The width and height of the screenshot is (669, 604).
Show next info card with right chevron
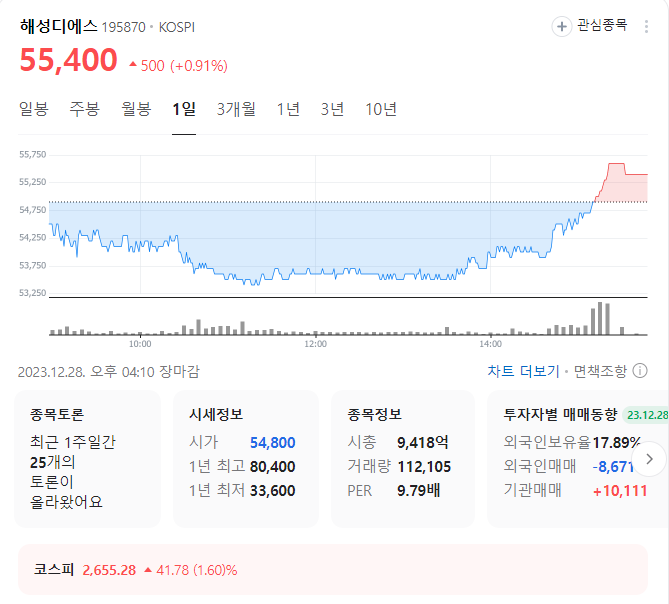[649, 459]
